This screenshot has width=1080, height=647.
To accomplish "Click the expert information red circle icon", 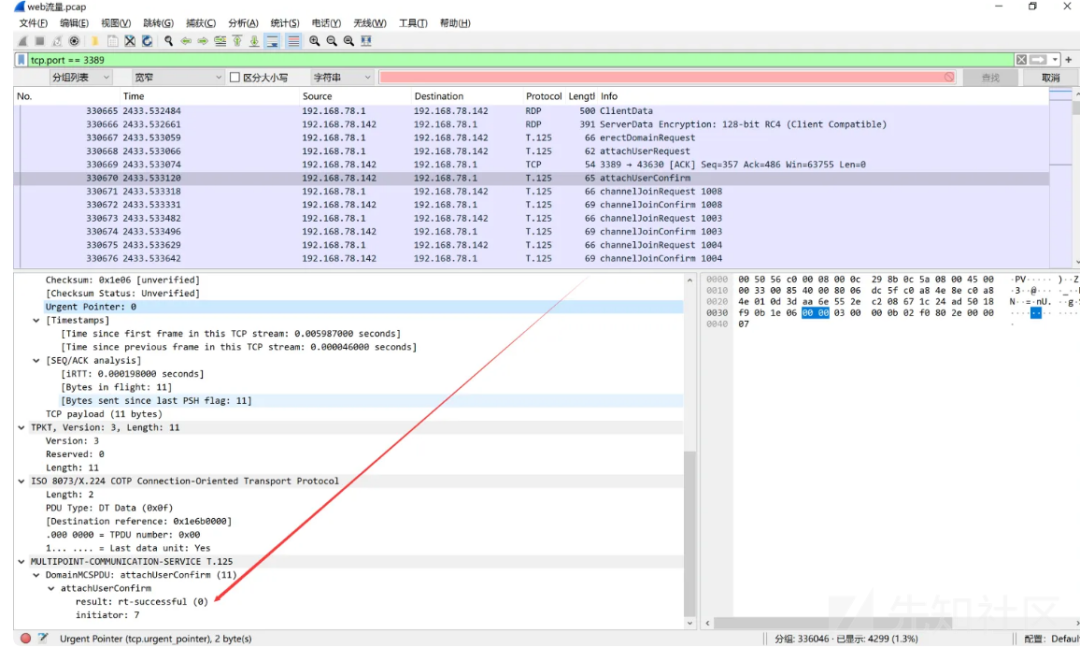I will (25, 638).
